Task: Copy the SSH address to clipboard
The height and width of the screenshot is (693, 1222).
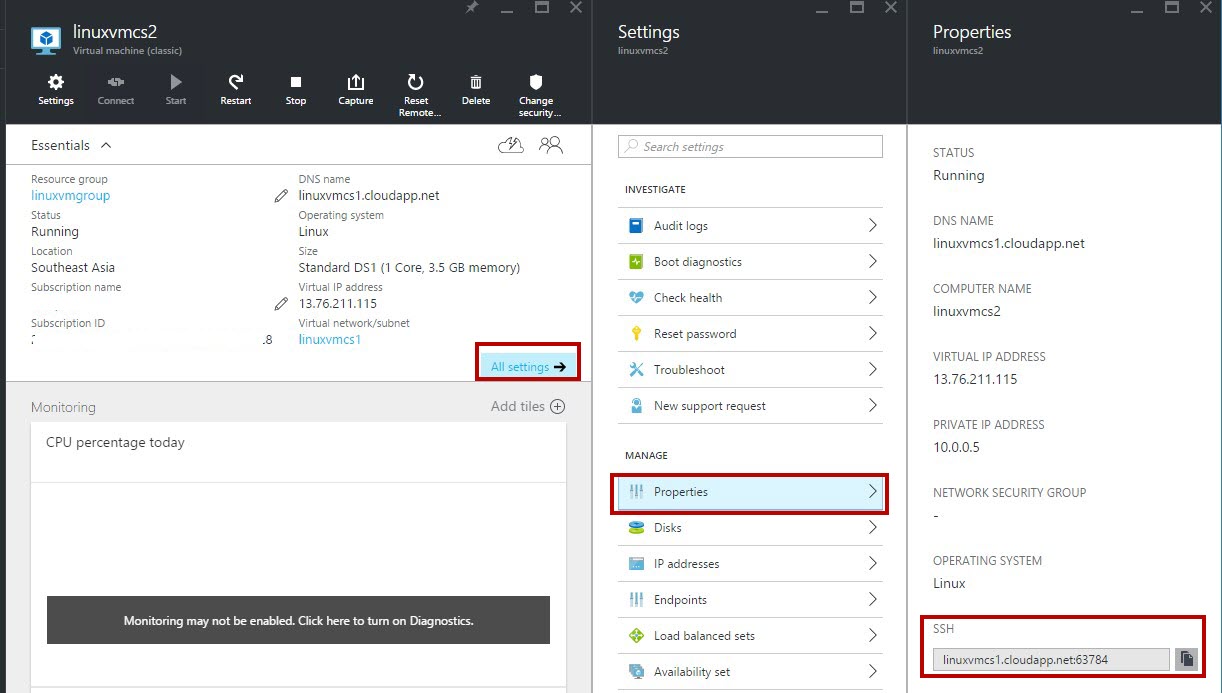Action: pos(1186,659)
